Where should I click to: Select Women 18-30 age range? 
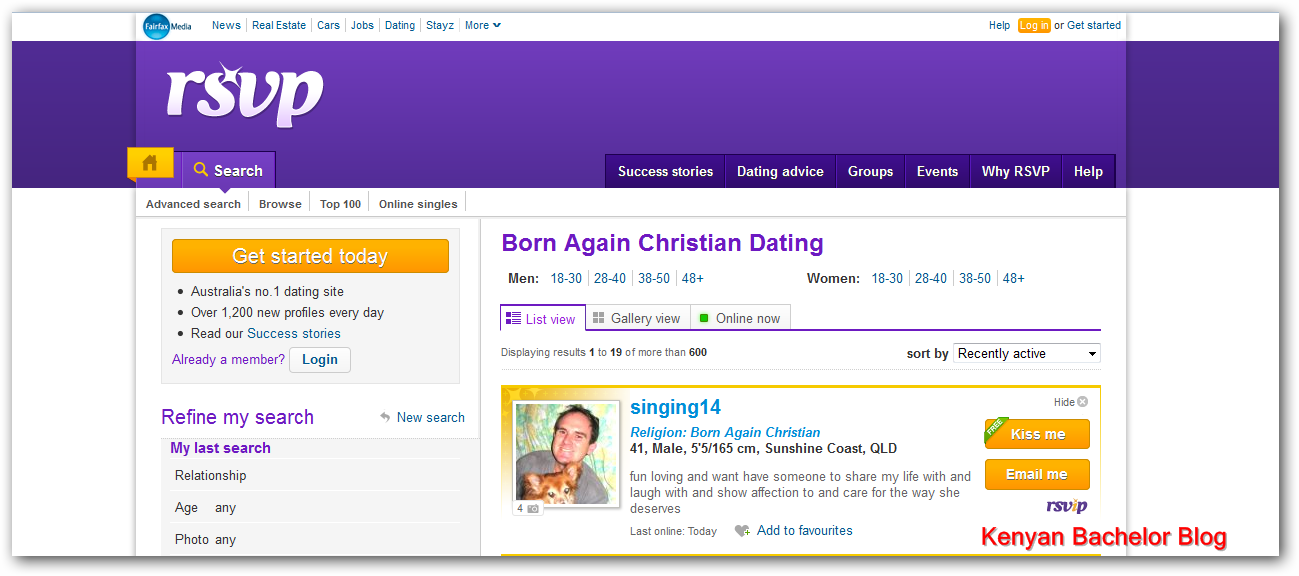pos(887,279)
